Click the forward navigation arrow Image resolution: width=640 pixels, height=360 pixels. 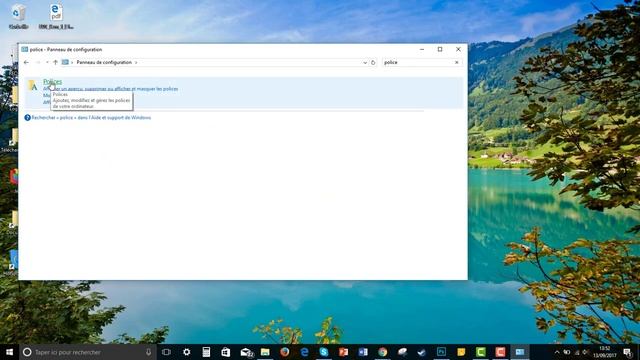click(38, 62)
